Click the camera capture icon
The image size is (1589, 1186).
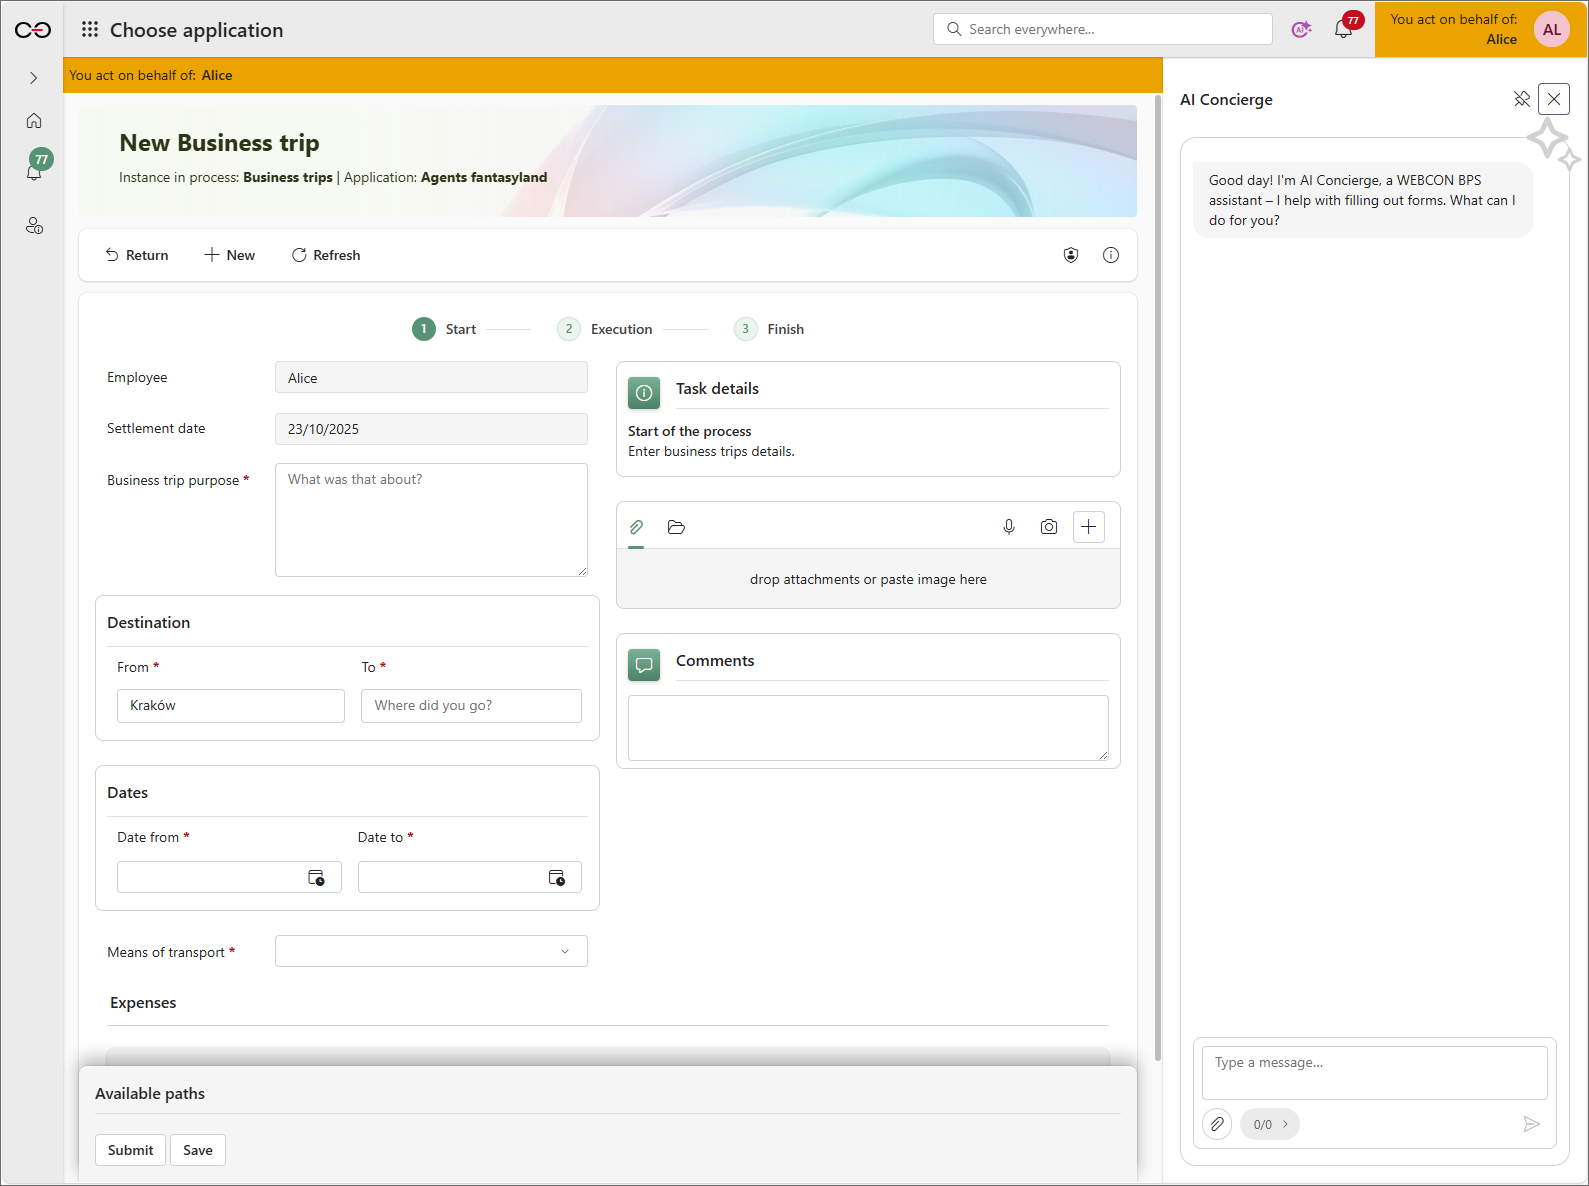coord(1048,527)
